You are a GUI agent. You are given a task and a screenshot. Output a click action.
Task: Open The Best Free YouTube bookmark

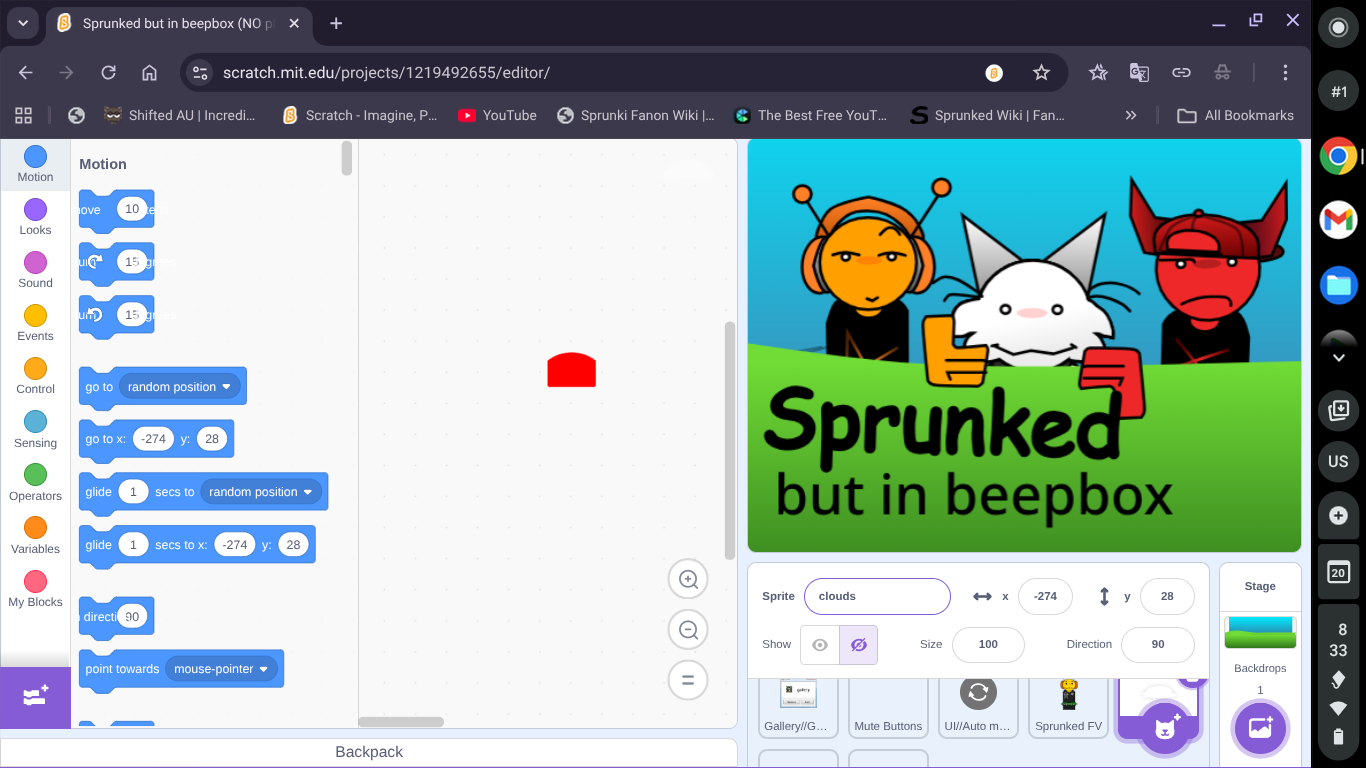pyautogui.click(x=810, y=115)
